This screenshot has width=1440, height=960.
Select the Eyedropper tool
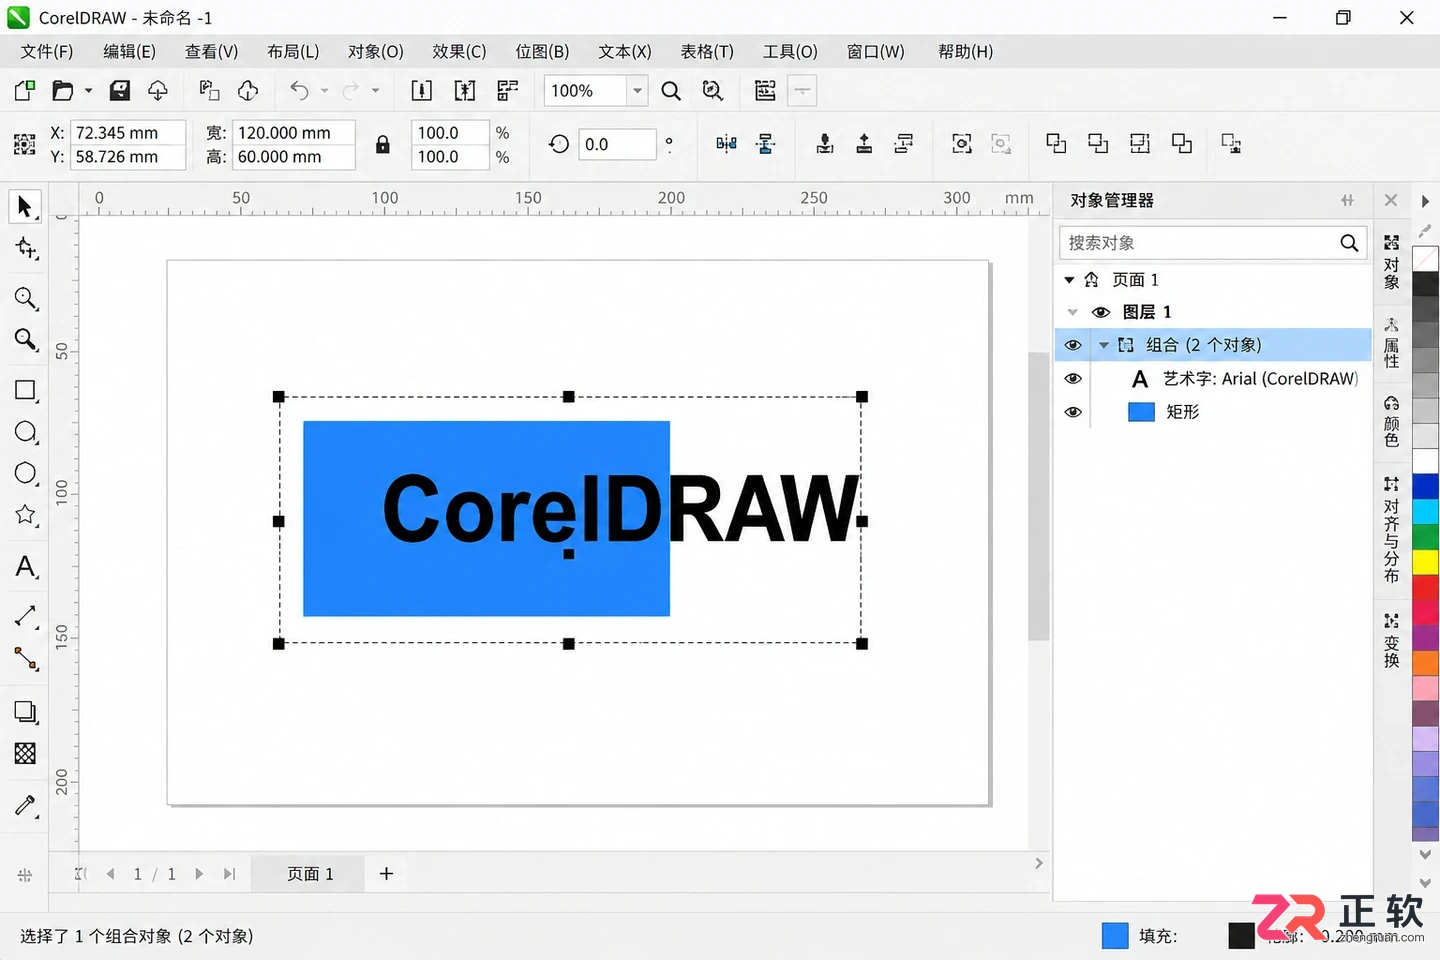click(26, 805)
